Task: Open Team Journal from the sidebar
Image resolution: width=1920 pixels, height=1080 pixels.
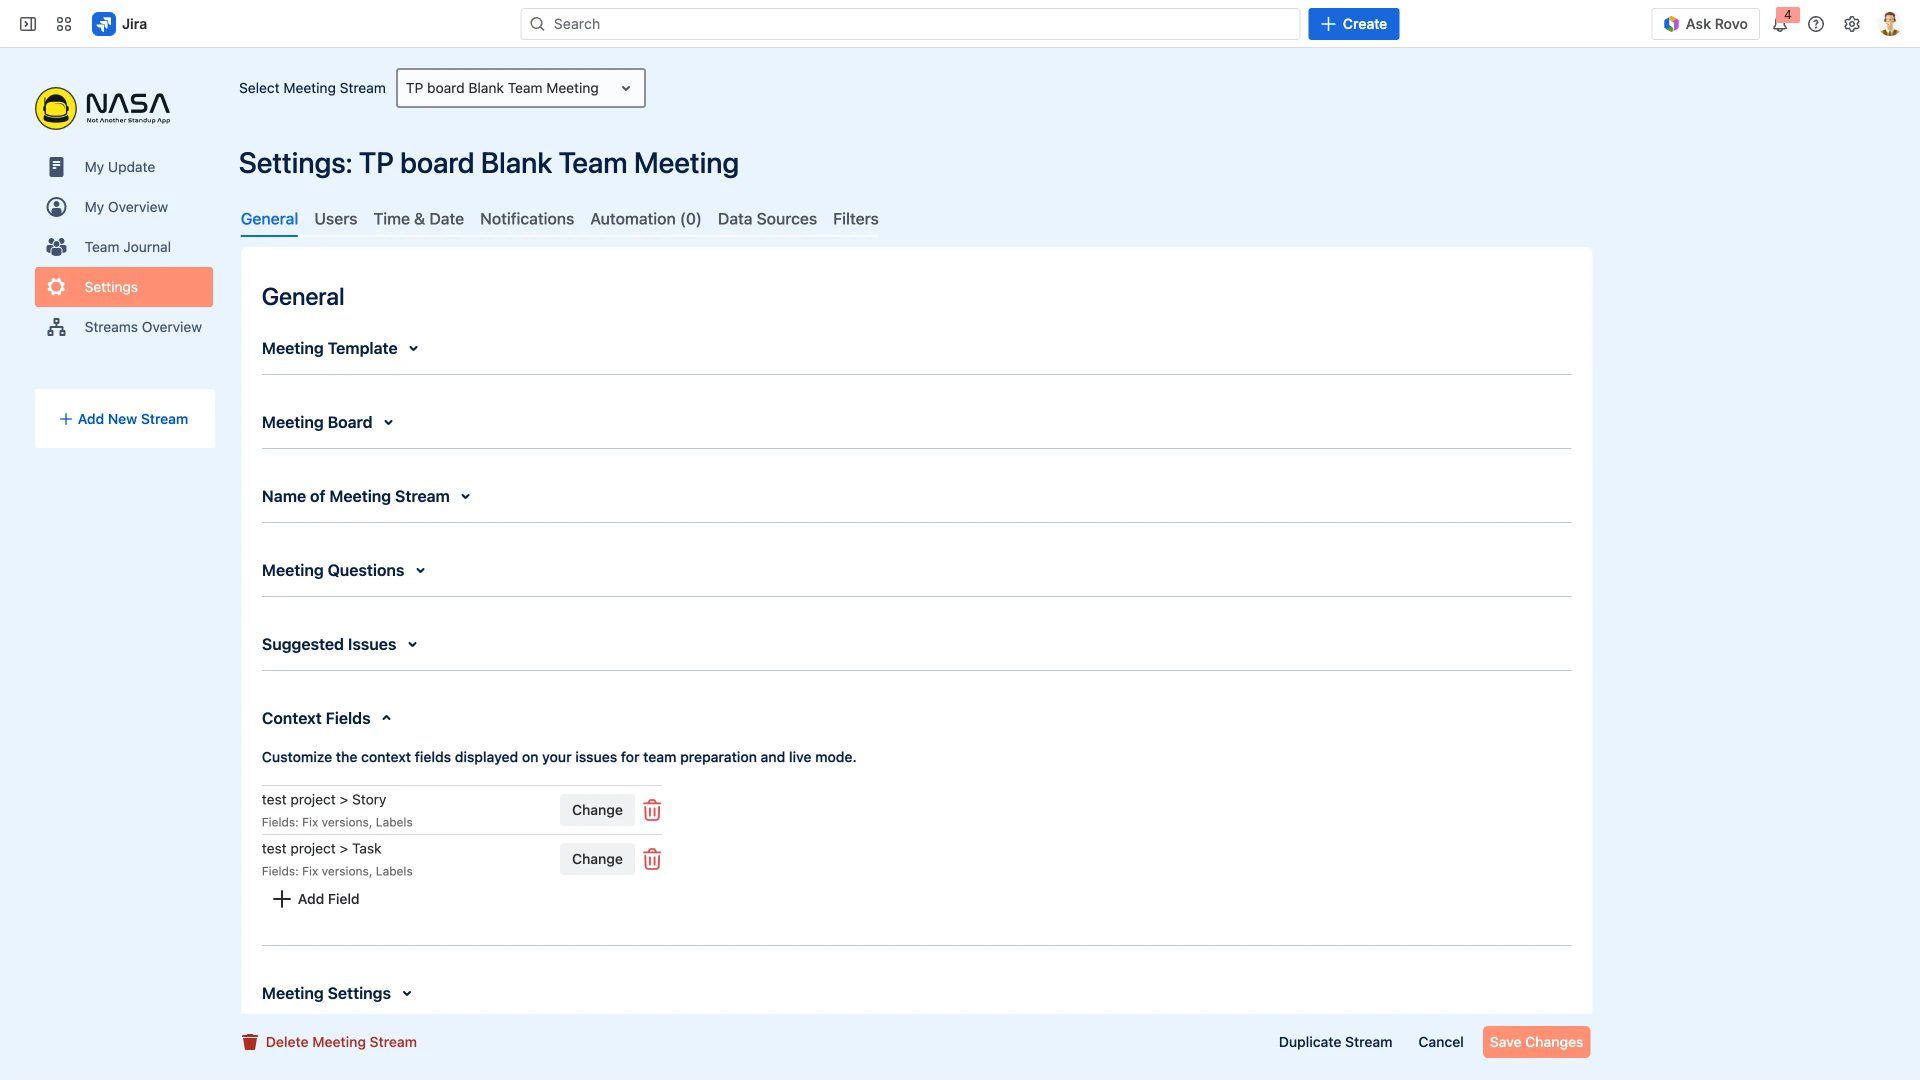Action: tap(128, 247)
